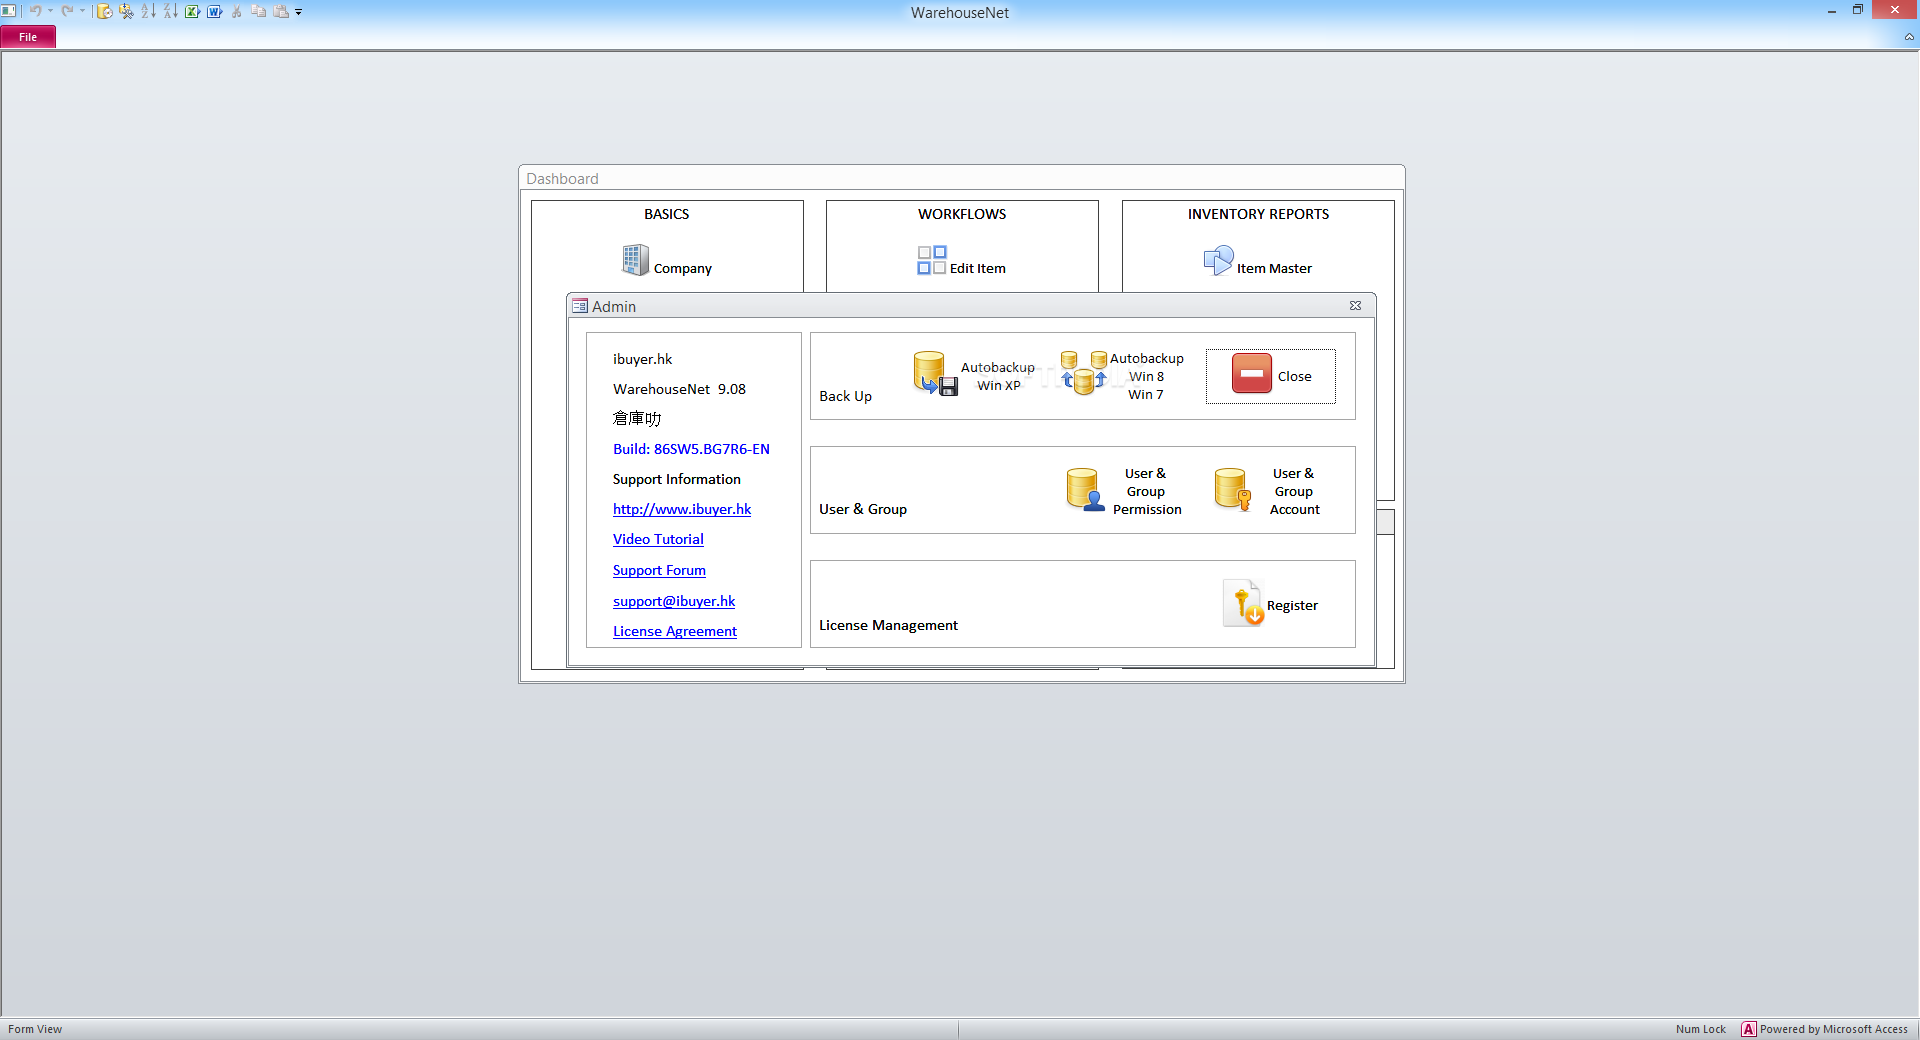Click the License Management label
The height and width of the screenshot is (1040, 1920).
click(888, 625)
